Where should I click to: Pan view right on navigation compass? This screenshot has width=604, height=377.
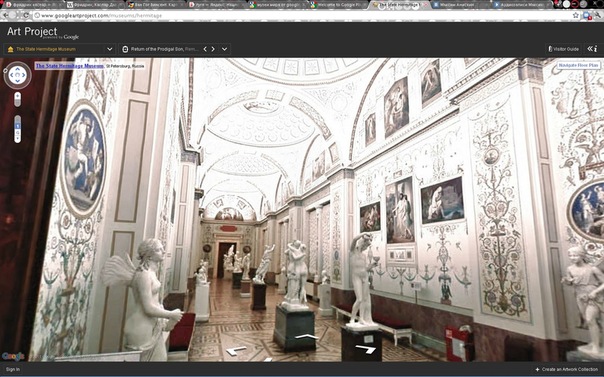(24, 75)
